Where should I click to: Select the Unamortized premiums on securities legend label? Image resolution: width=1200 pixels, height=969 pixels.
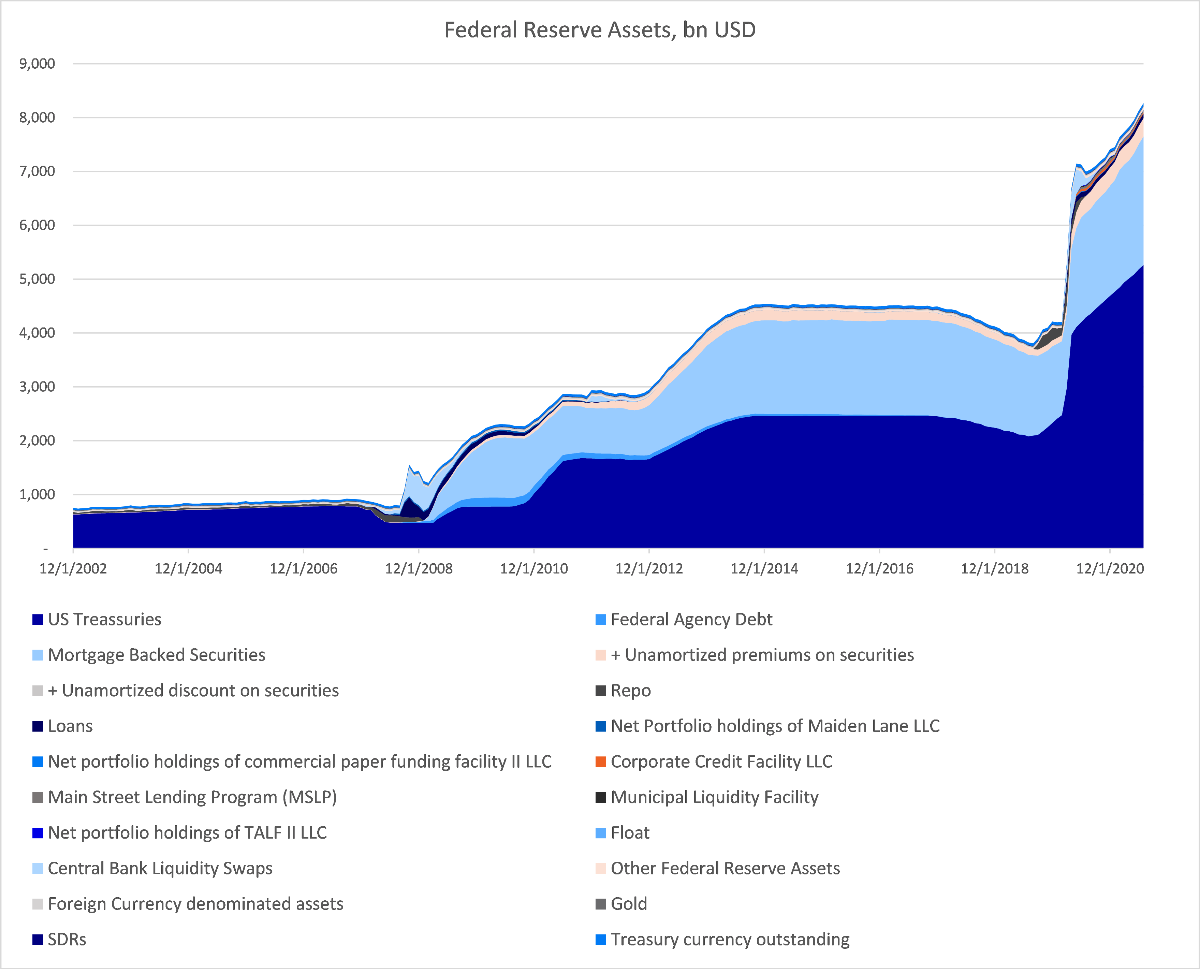click(x=762, y=655)
